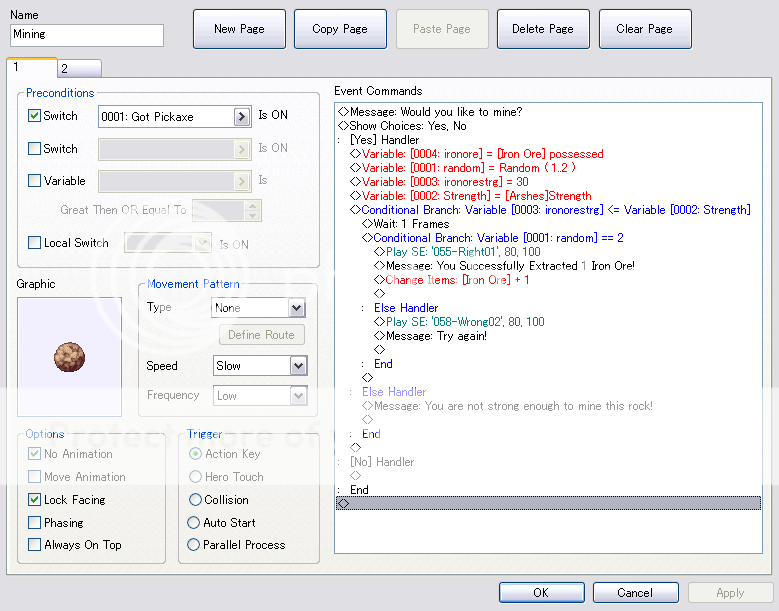
Task: Enable the Local Switch precondition checkbox
Action: pyautogui.click(x=35, y=243)
